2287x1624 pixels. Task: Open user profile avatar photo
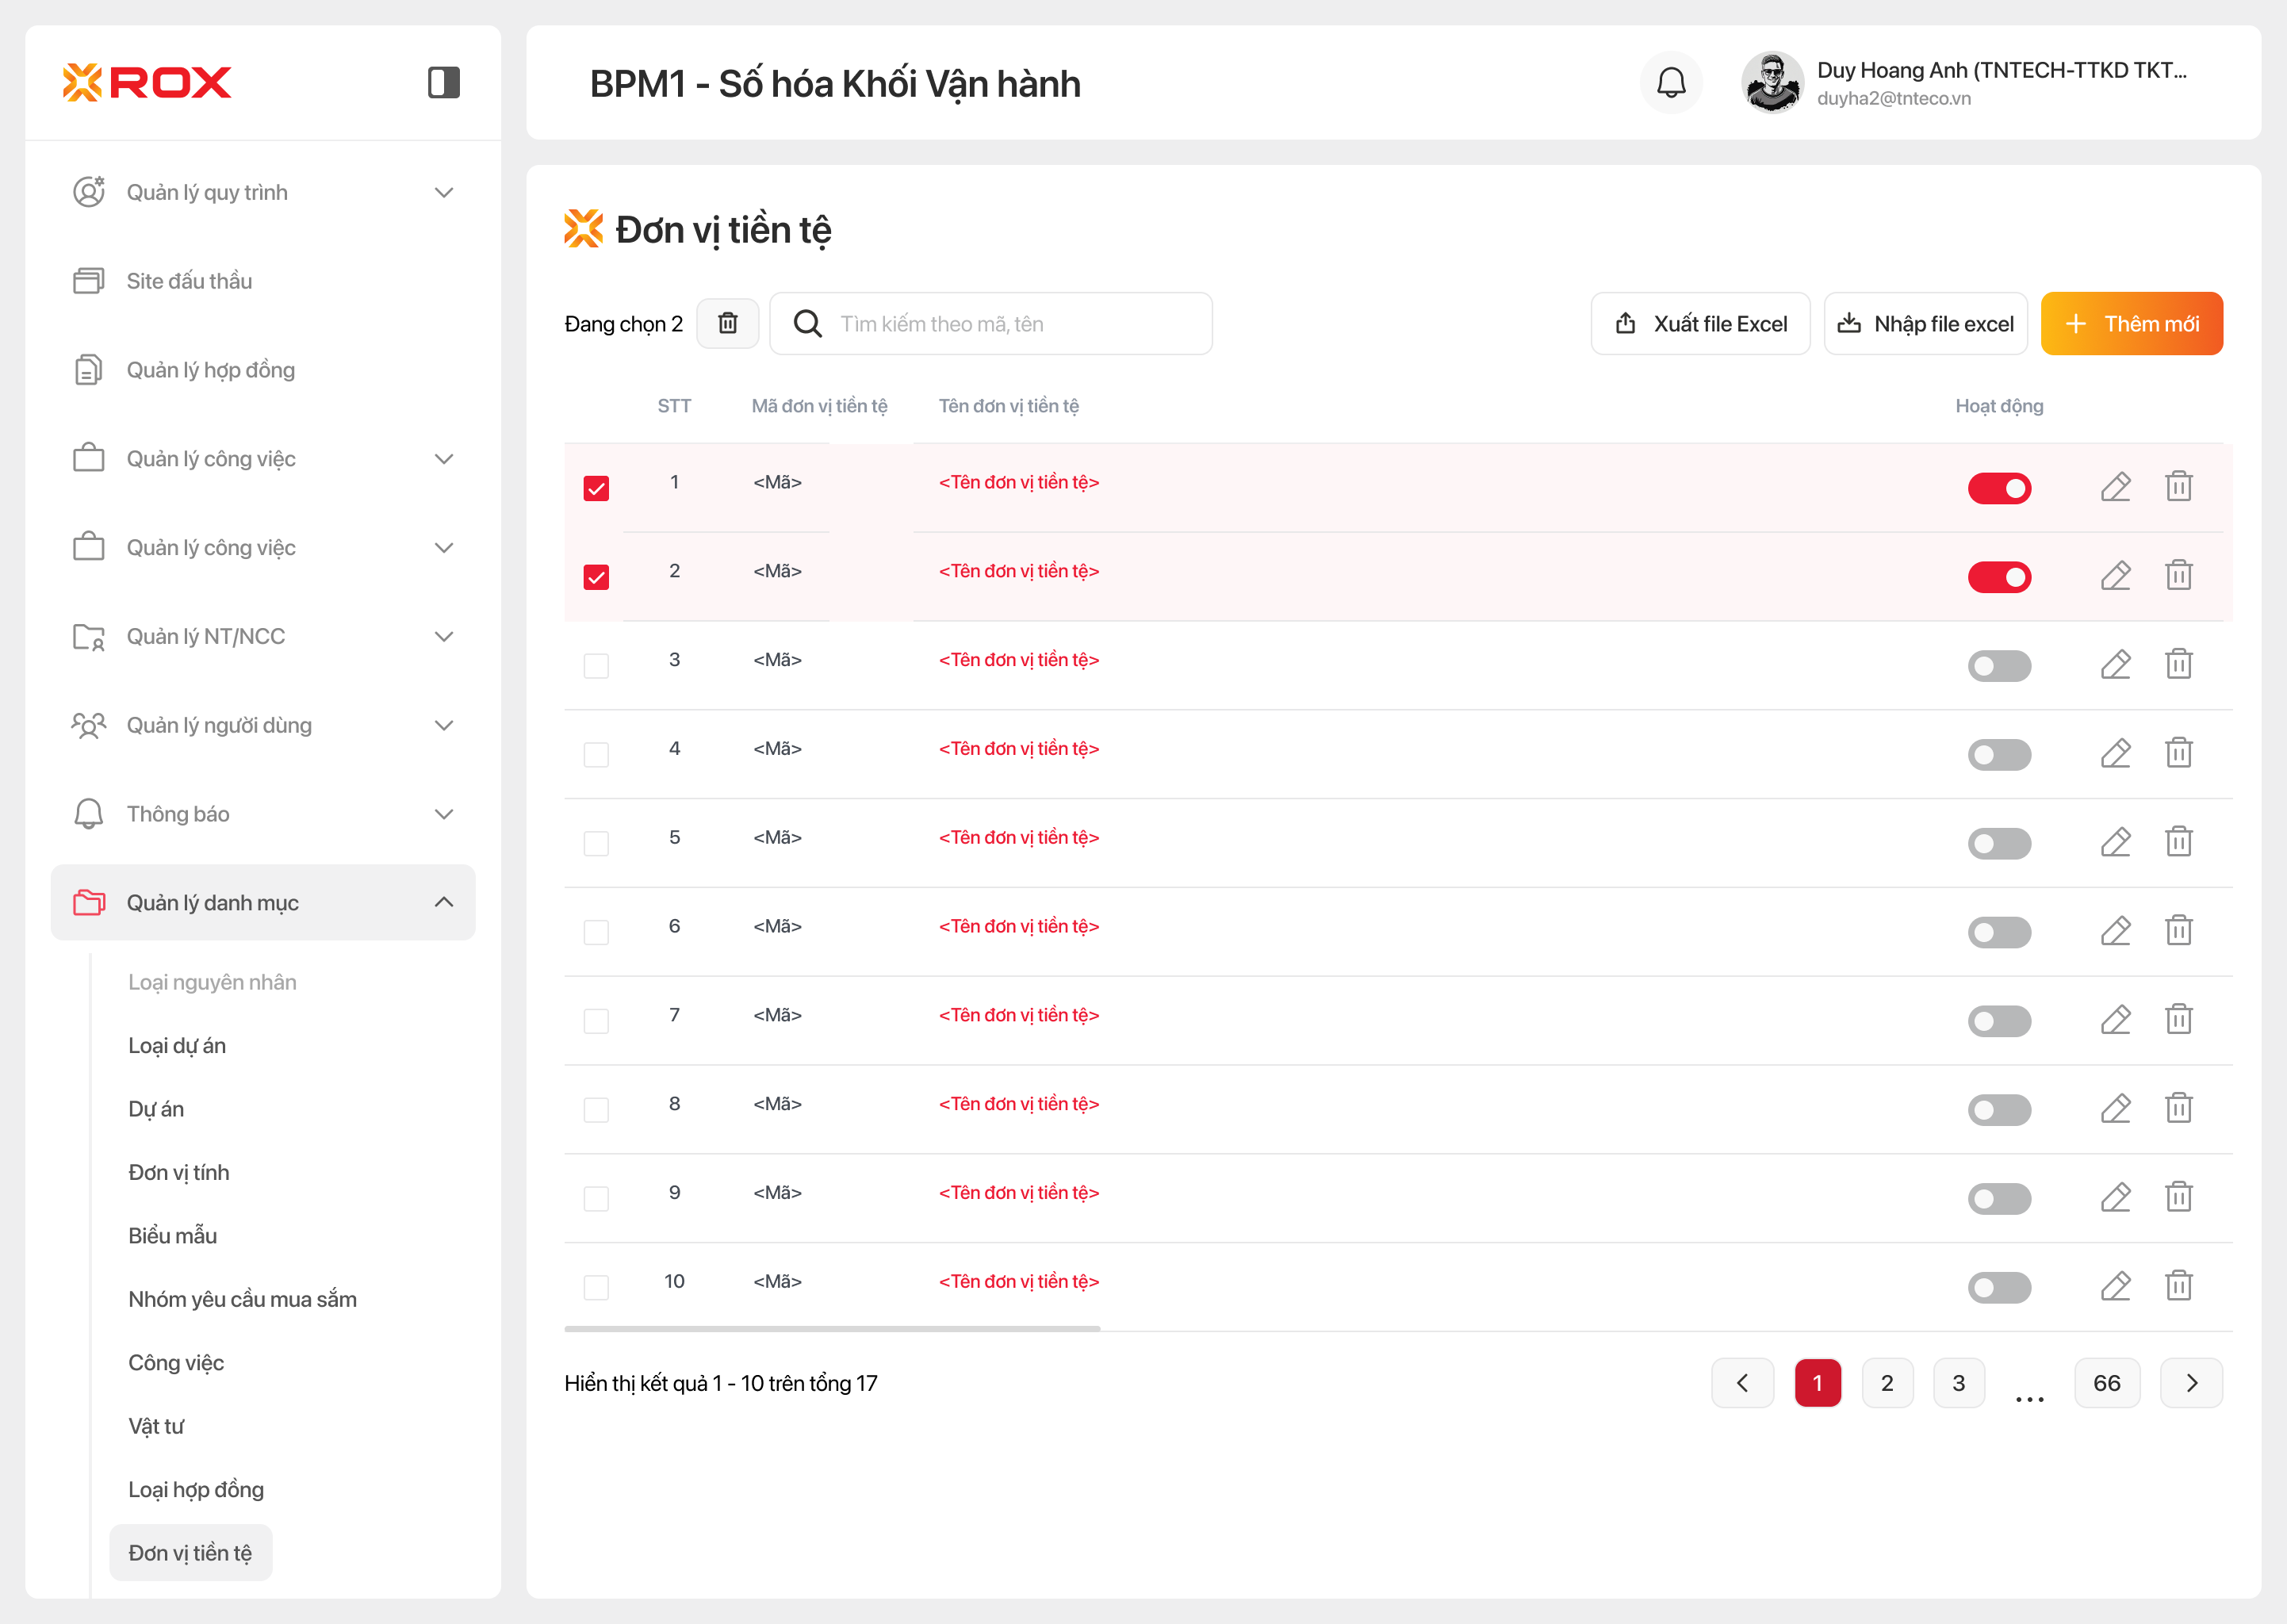1771,83
